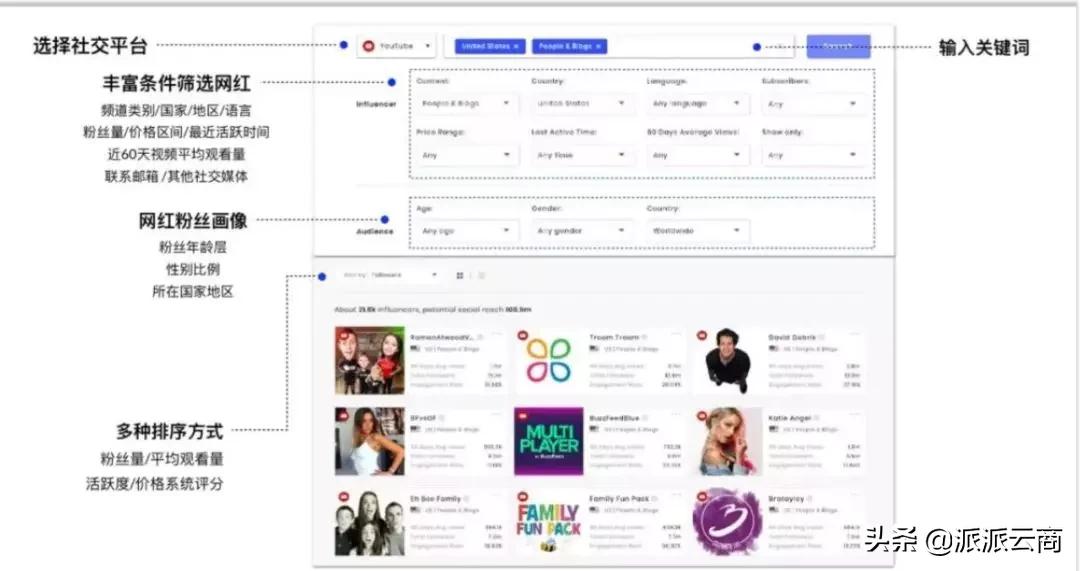Click the YouTube badge on Troom Troom card

tap(523, 335)
